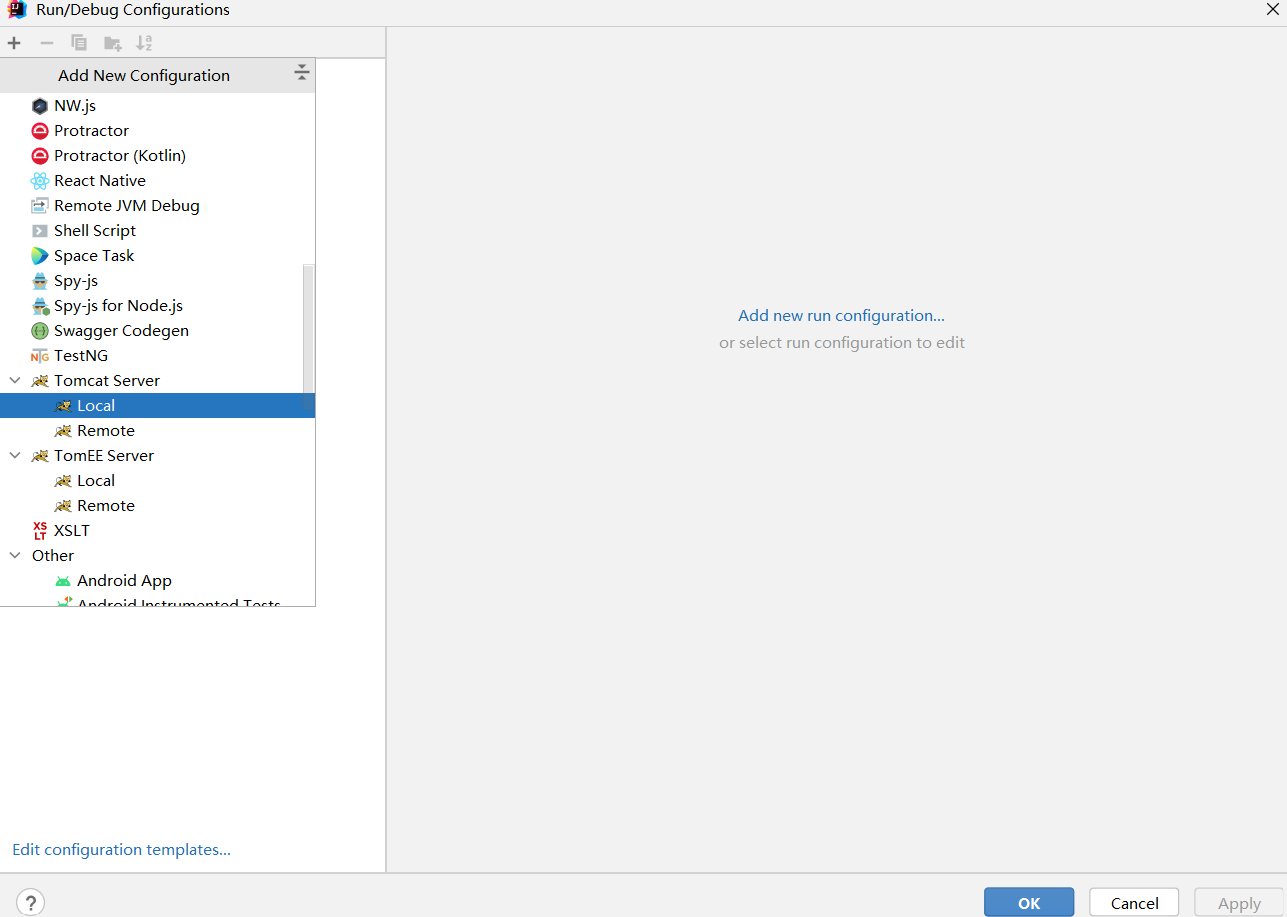Pick the React Native configuration type
Image resolution: width=1287 pixels, height=917 pixels.
point(157,181)
